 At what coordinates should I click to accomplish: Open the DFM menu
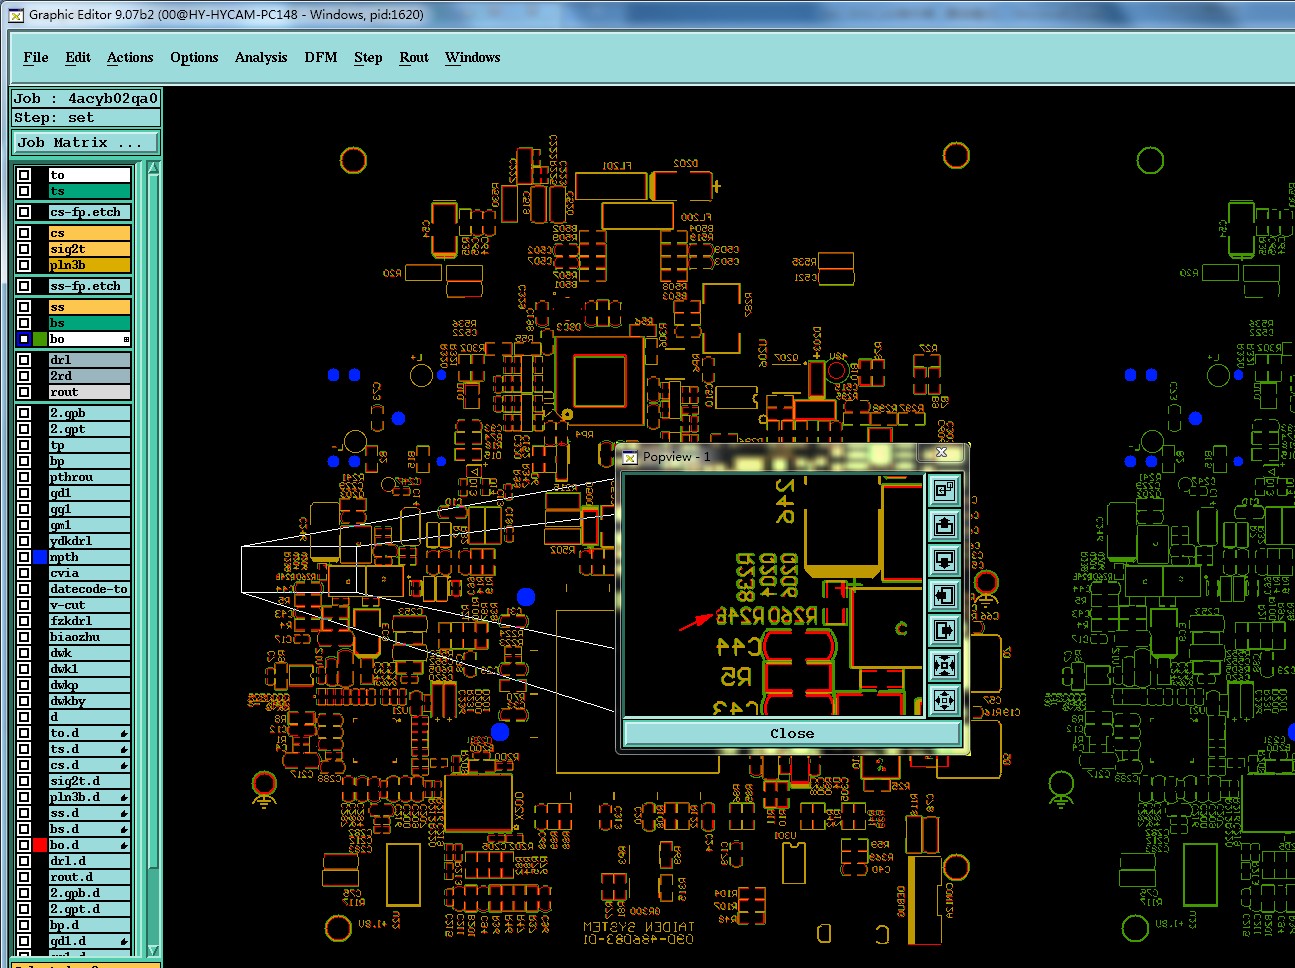[x=321, y=58]
